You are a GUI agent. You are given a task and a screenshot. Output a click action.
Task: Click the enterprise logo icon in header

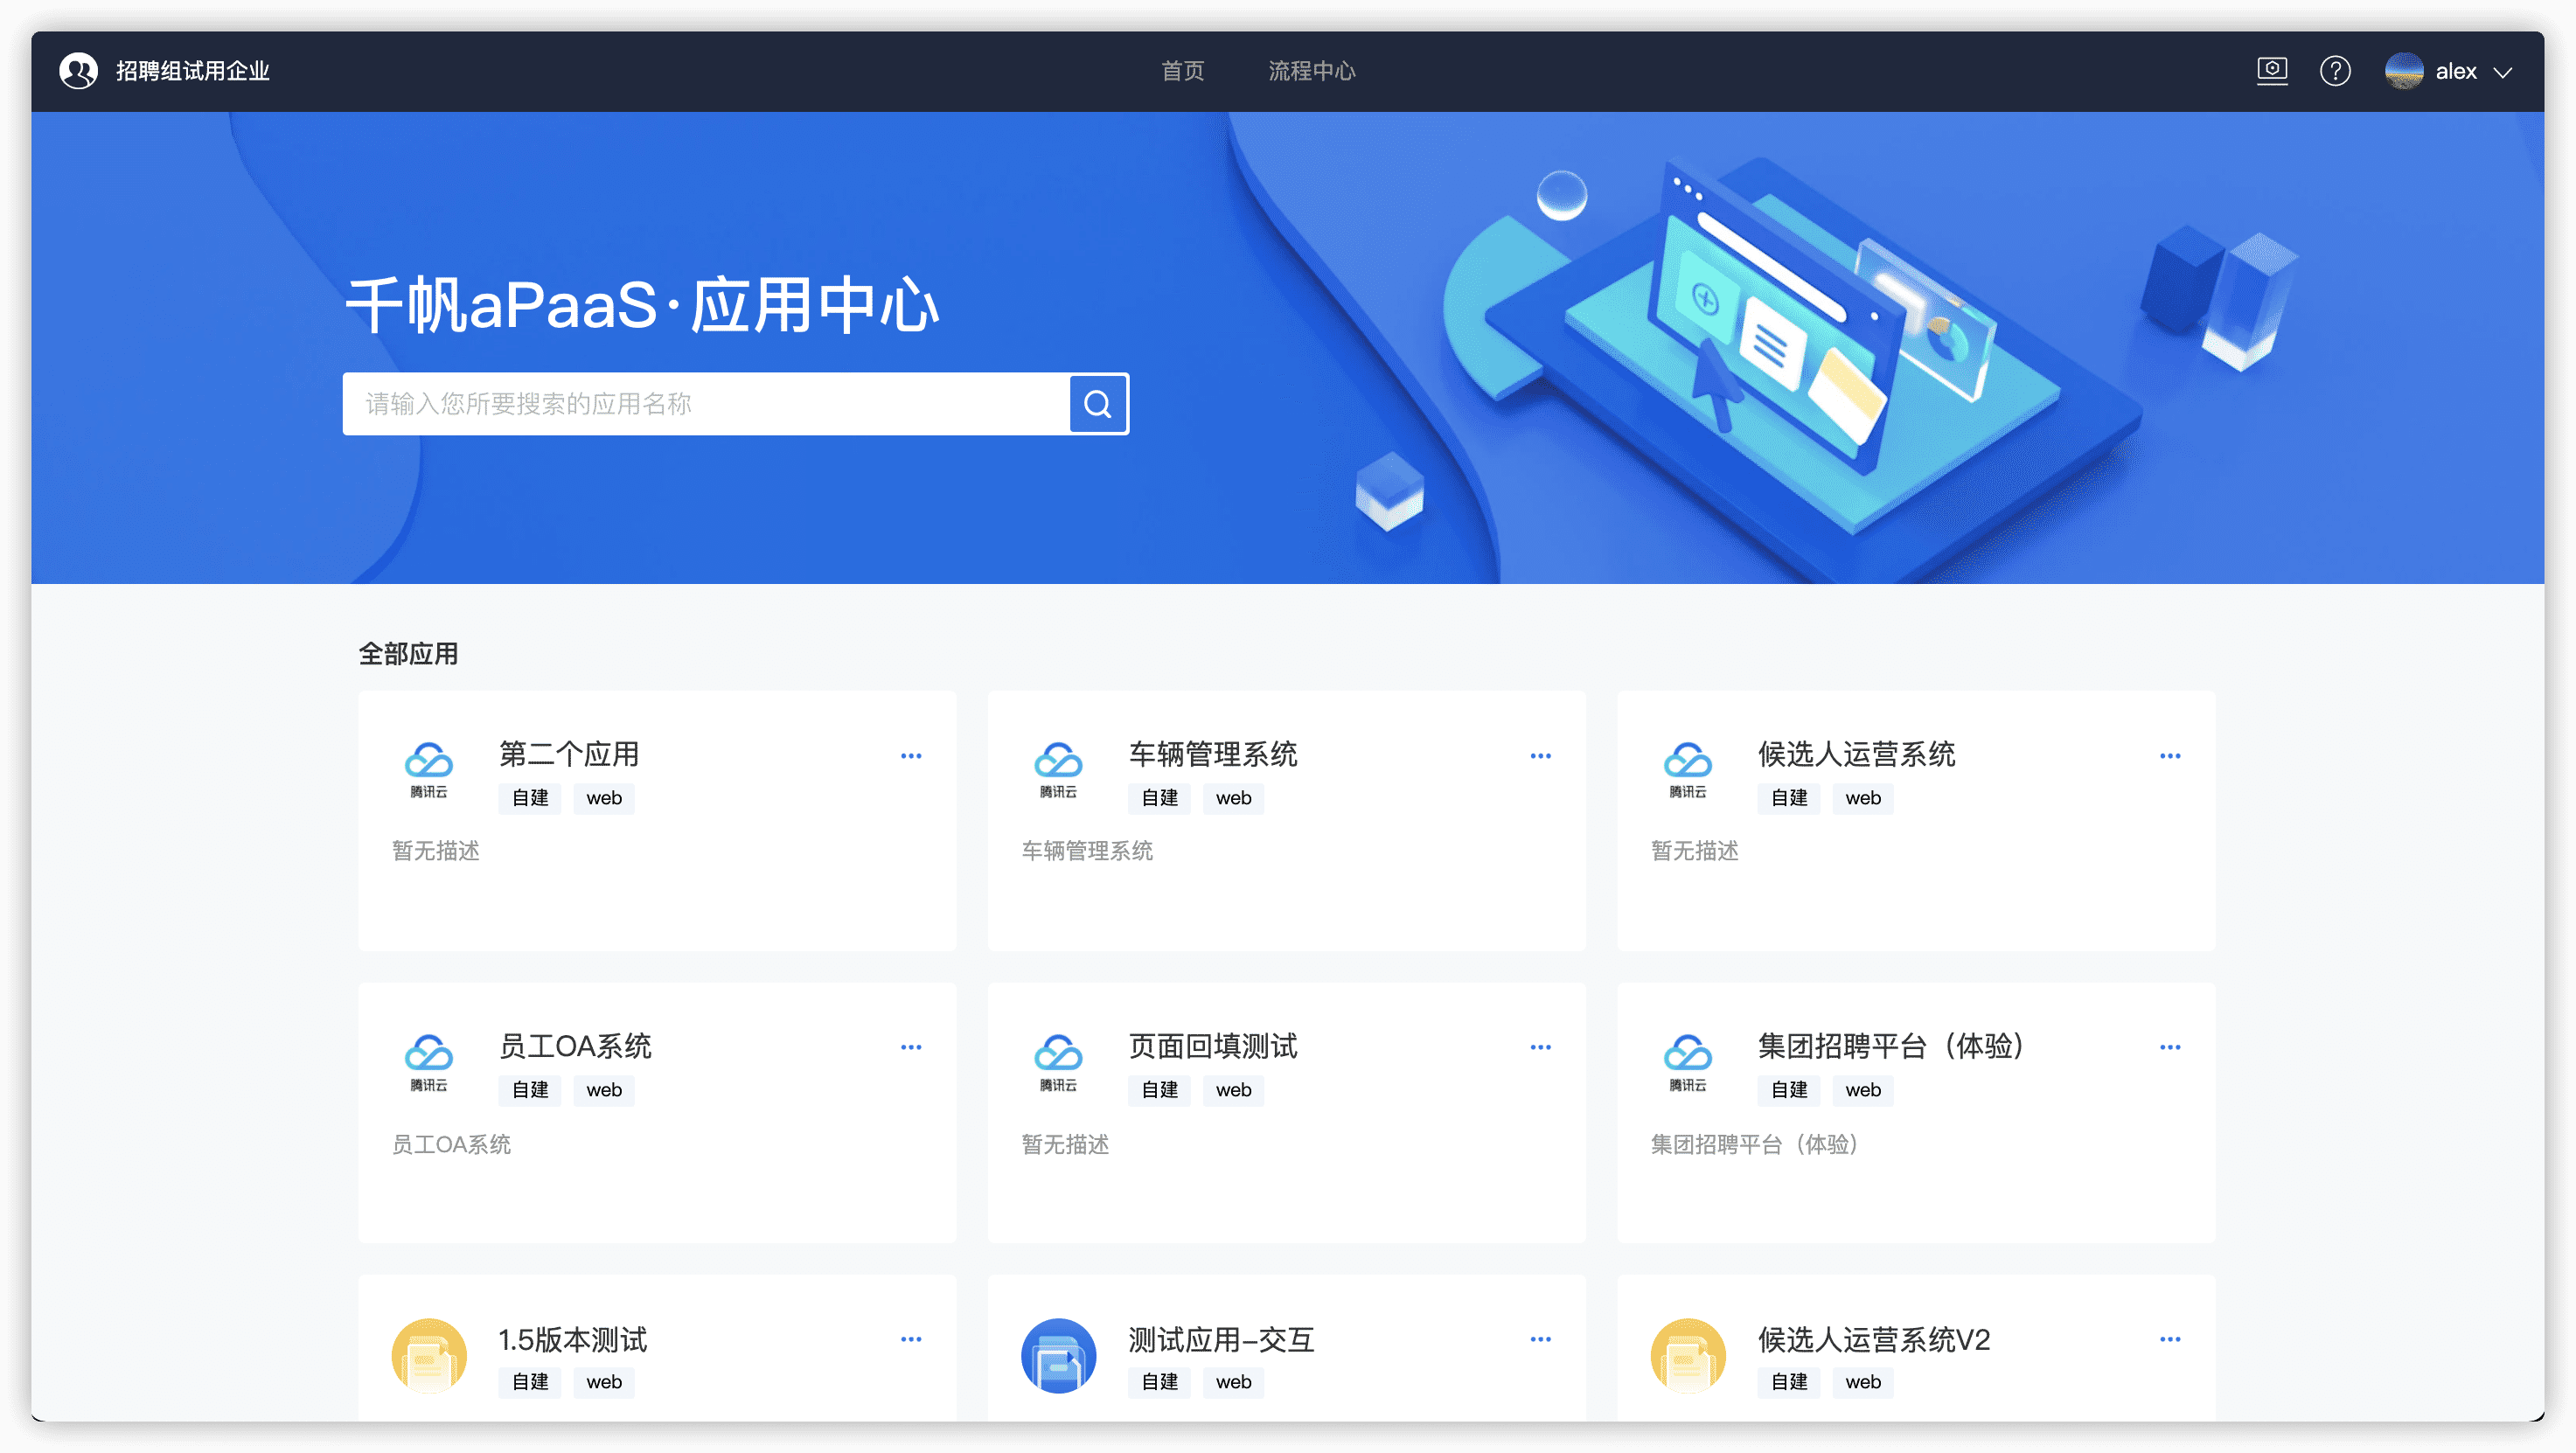[79, 71]
